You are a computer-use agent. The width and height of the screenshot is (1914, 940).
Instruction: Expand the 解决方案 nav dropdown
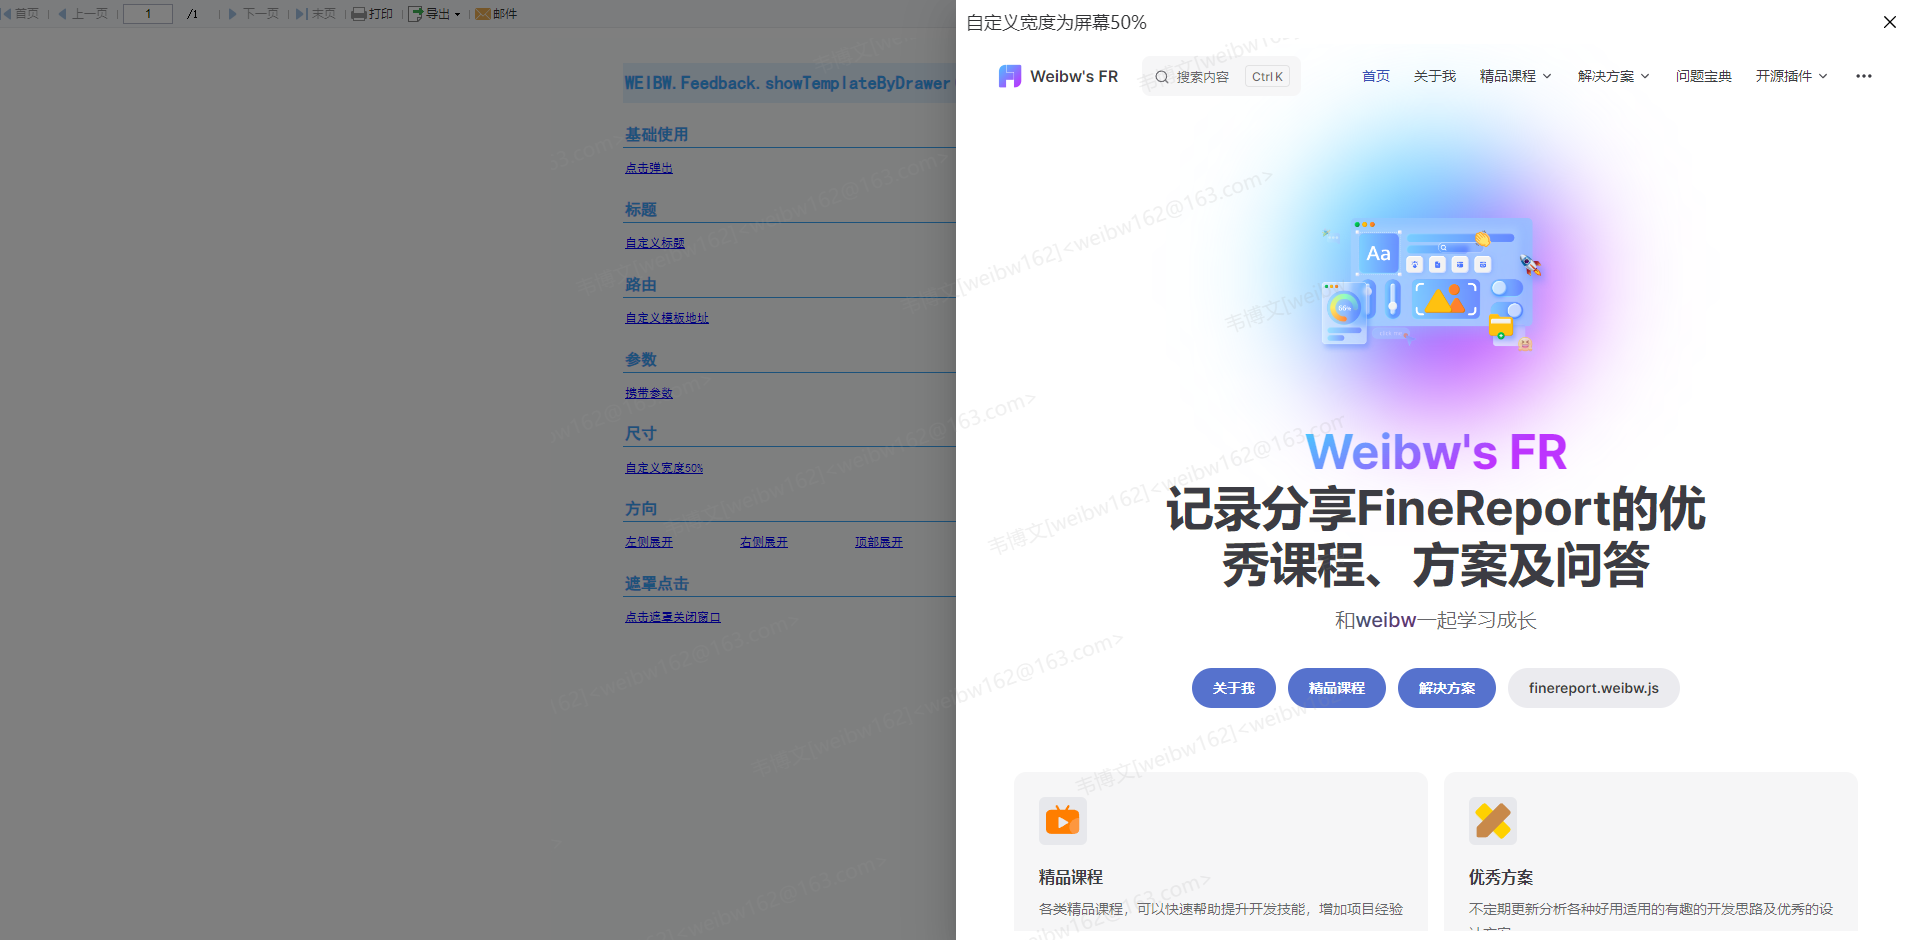coord(1613,76)
